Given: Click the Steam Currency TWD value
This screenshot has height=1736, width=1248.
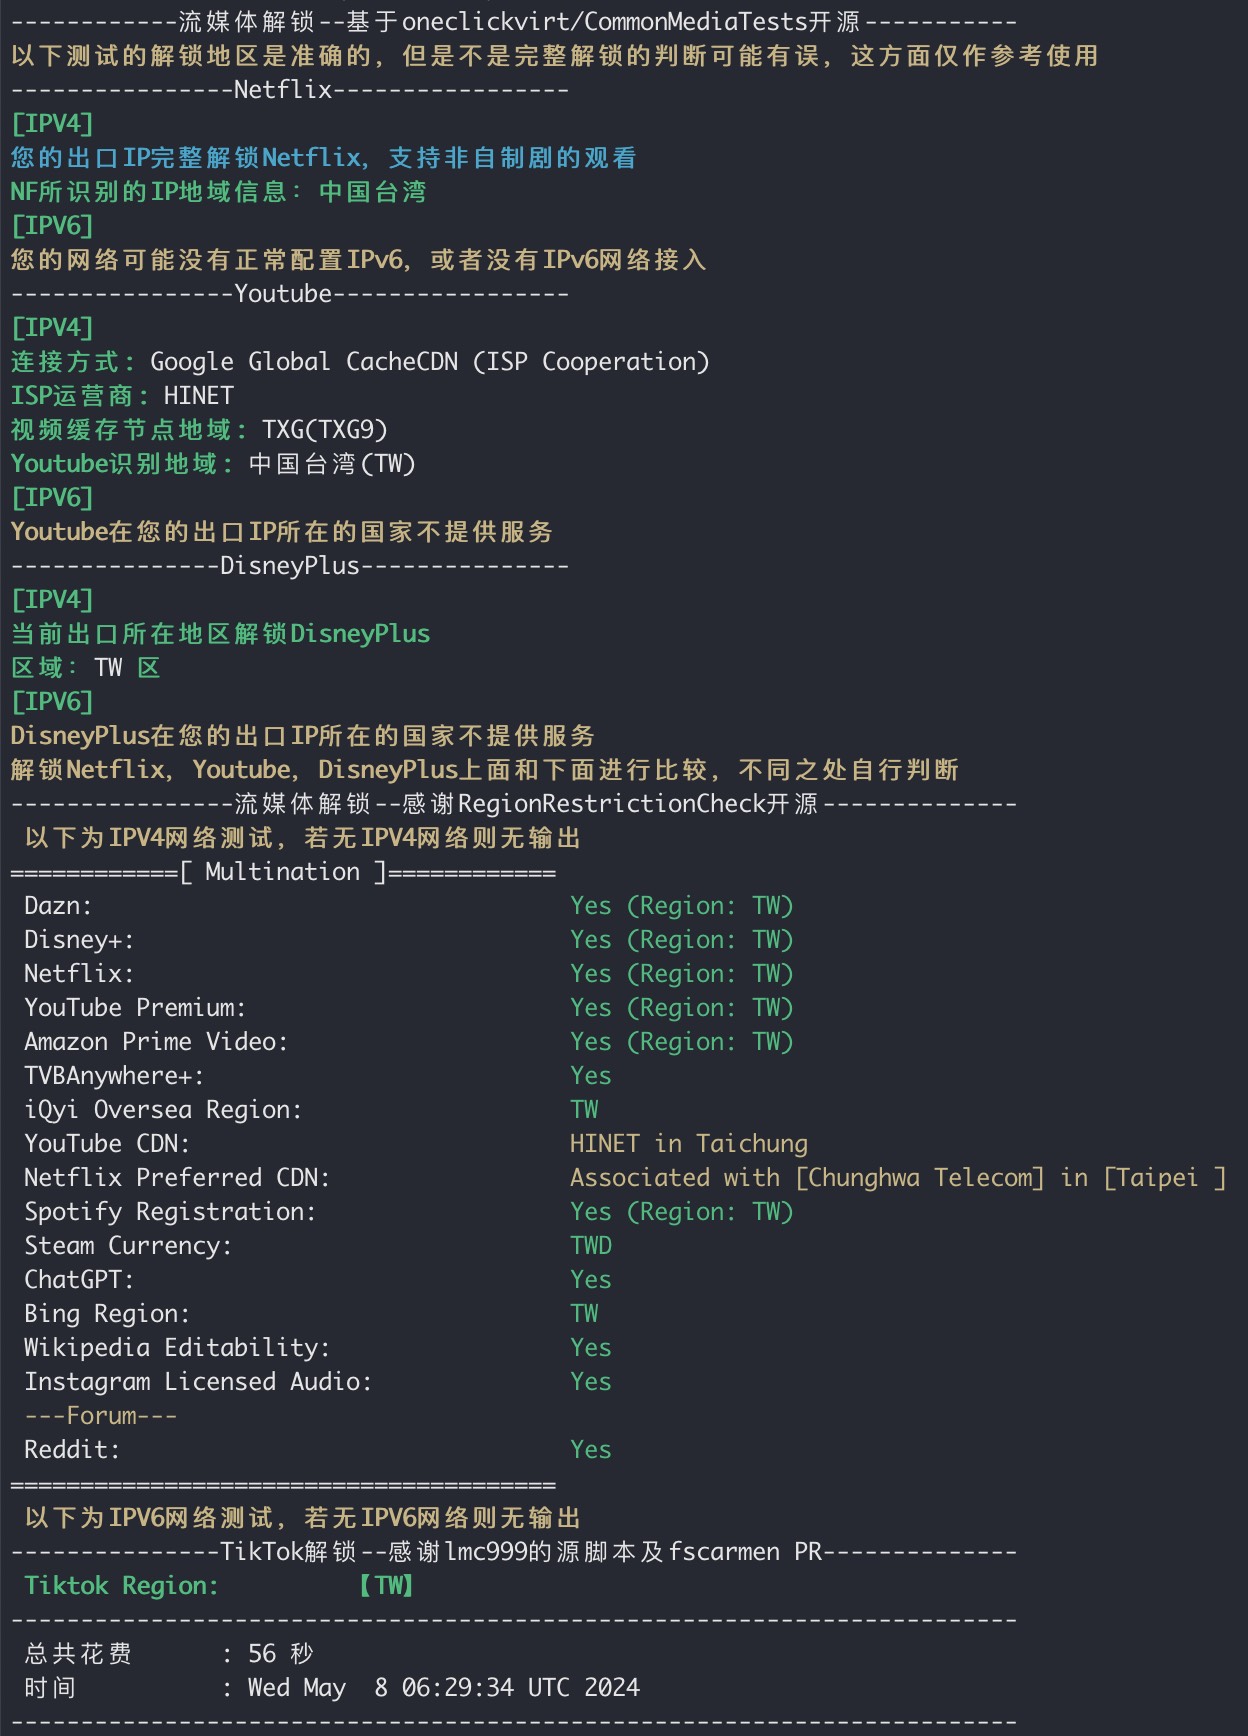Looking at the screenshot, I should pos(591,1246).
